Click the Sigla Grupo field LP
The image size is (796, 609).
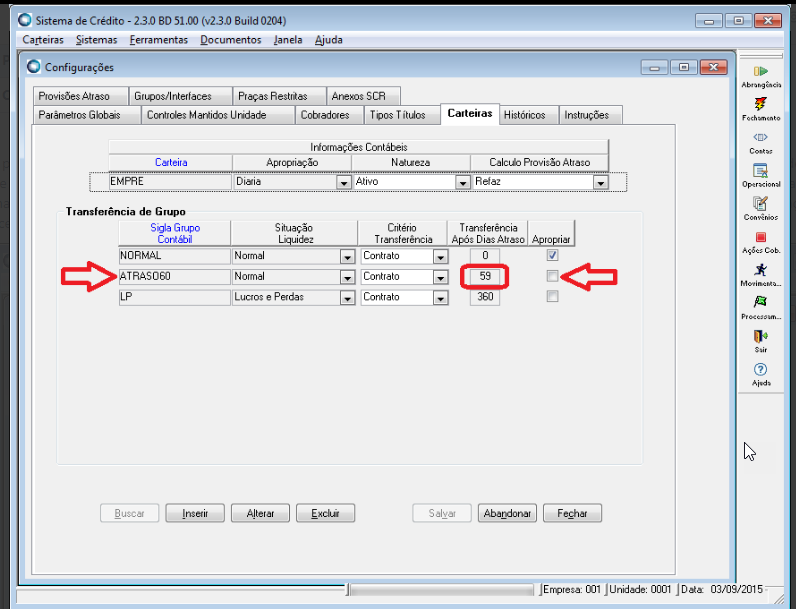tap(174, 297)
